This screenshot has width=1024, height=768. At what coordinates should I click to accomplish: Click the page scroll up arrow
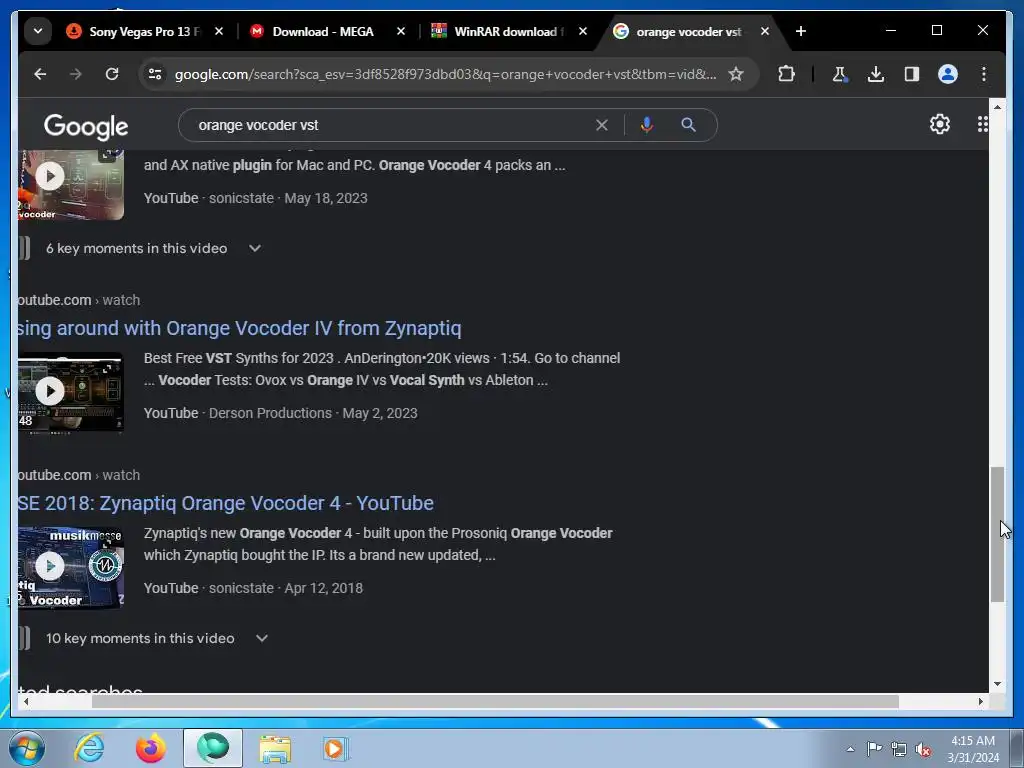997,106
